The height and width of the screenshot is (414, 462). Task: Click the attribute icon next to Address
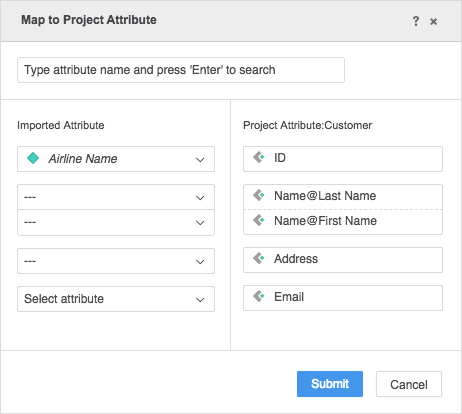click(259, 258)
